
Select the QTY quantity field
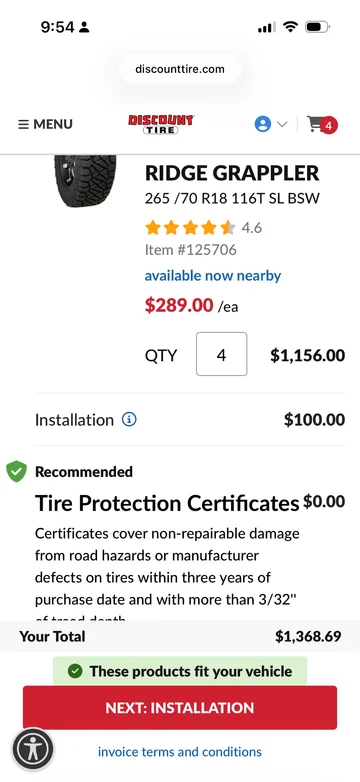pyautogui.click(x=221, y=354)
